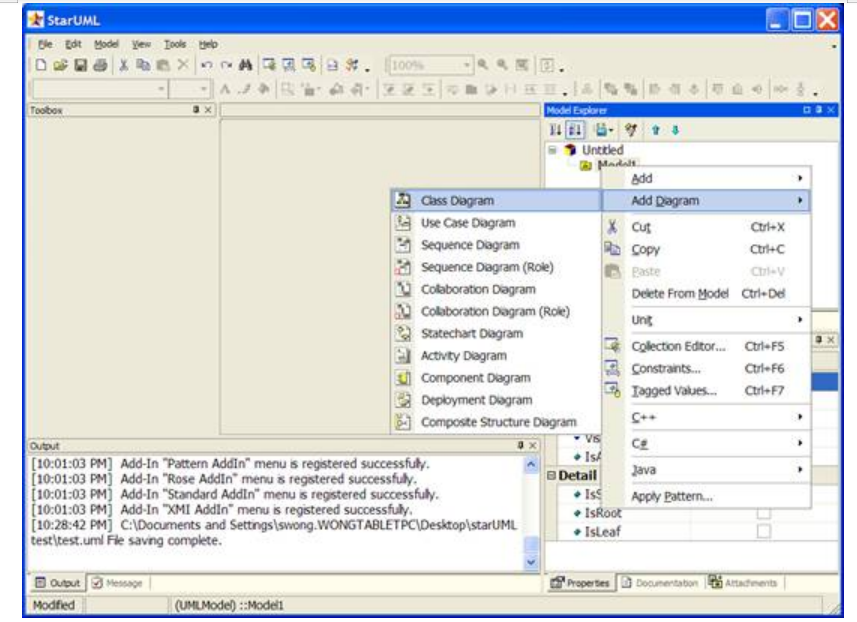Click the Class Diagram icon in submenu
Viewport: 857px width, 622px height.
(x=403, y=200)
